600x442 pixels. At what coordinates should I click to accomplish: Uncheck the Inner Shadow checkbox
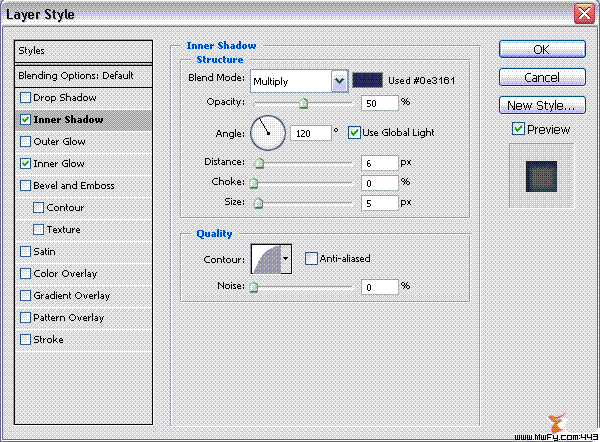[x=25, y=119]
